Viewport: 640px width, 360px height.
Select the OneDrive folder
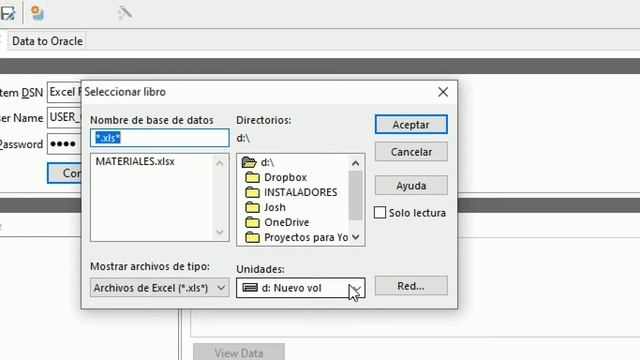coord(287,222)
